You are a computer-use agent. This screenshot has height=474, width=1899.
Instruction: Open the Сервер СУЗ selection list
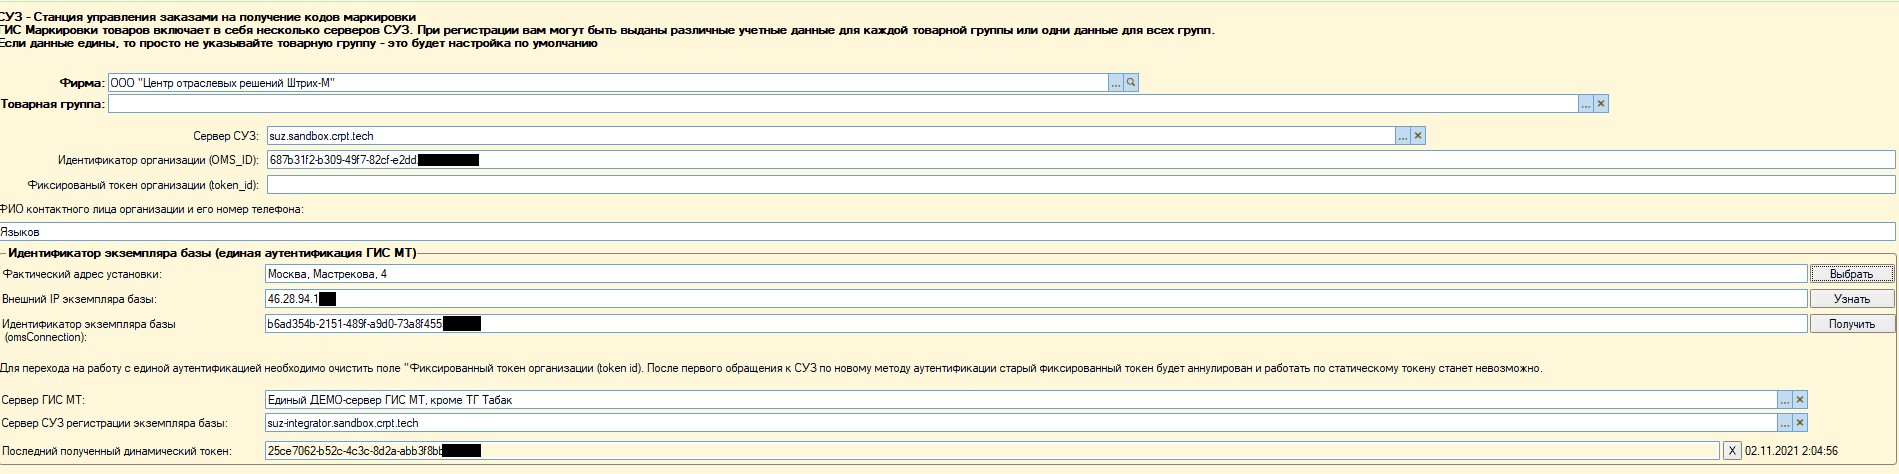coord(1402,136)
